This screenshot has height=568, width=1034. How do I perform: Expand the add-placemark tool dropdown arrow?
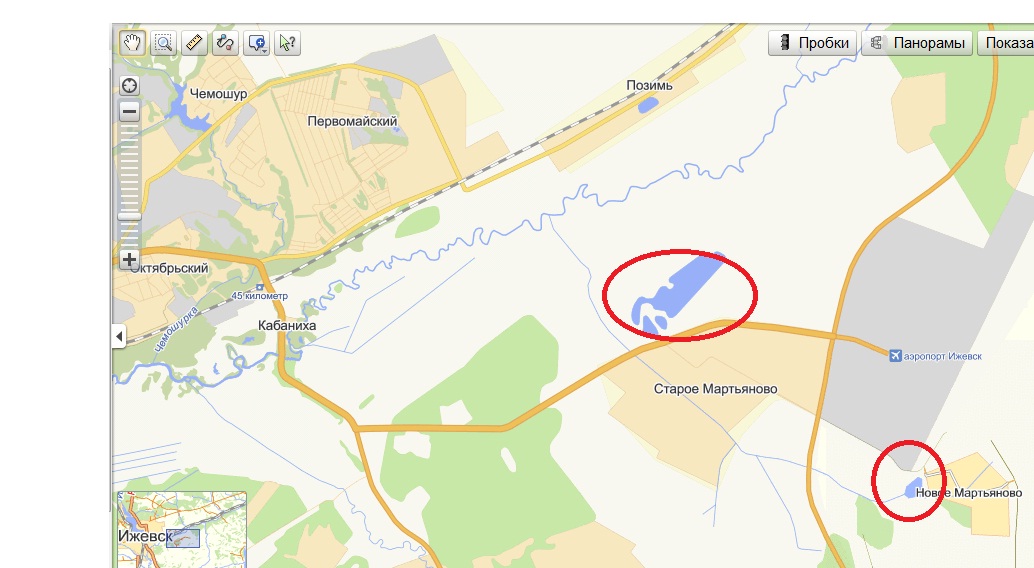[264, 50]
